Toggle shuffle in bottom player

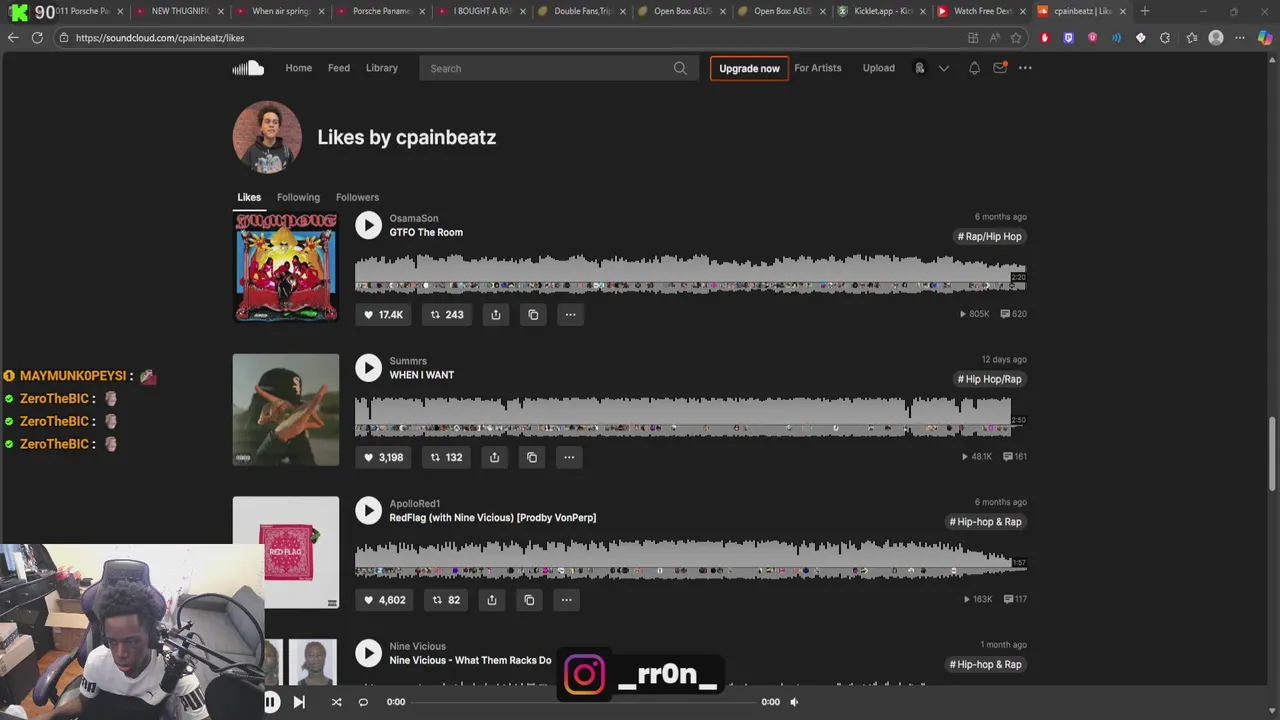tap(336, 702)
